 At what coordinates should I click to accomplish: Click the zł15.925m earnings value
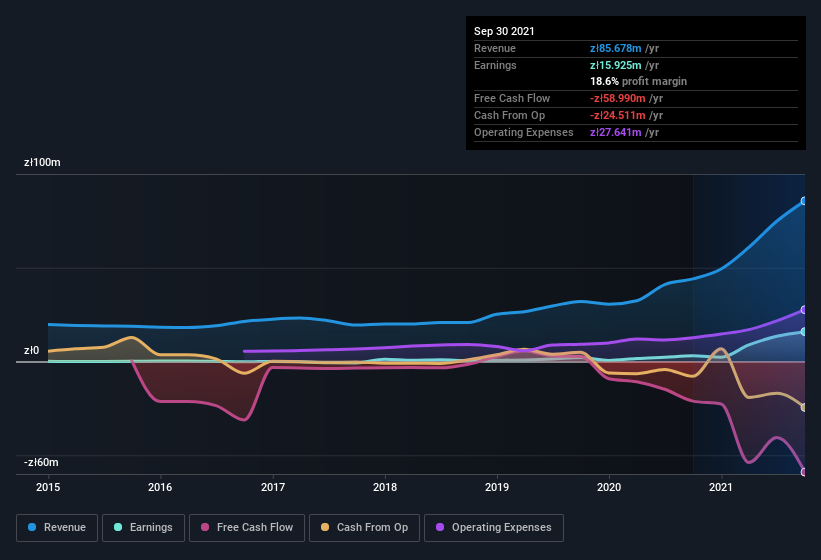pos(616,65)
